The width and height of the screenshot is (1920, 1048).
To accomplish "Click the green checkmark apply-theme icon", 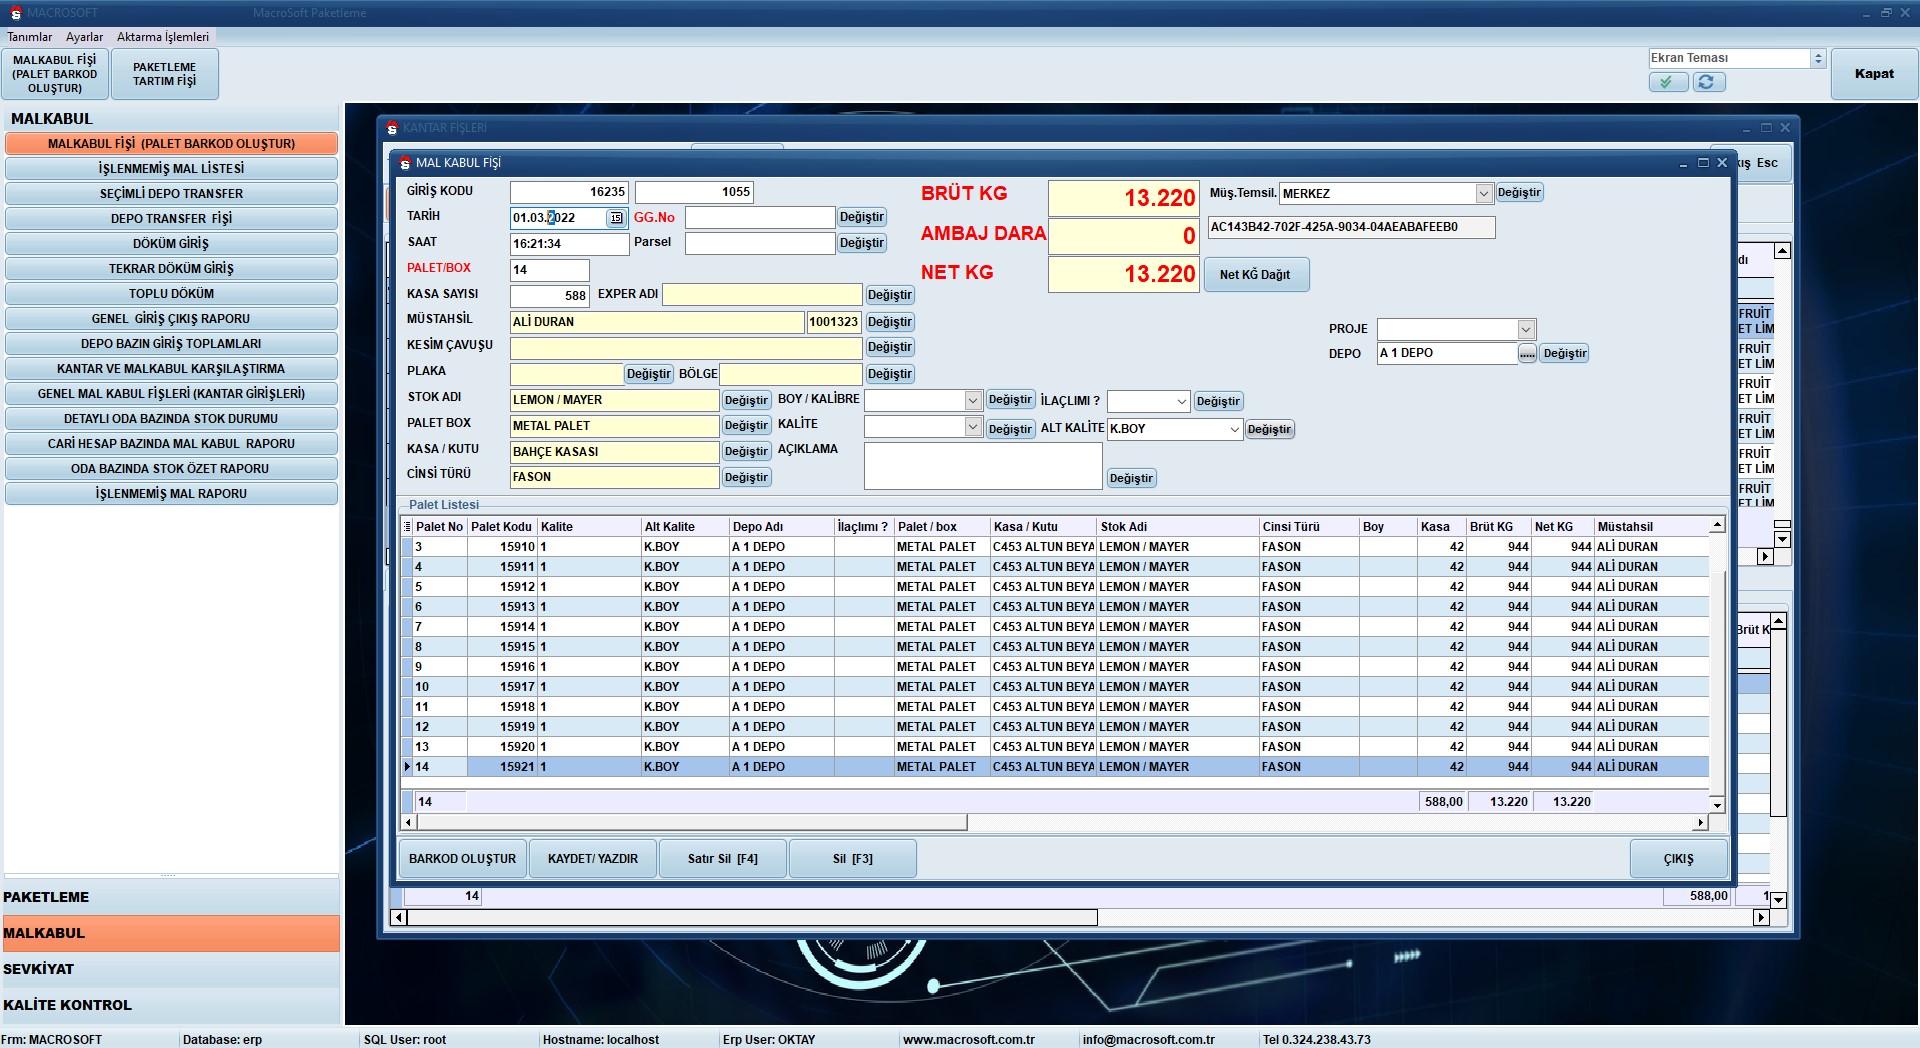I will coord(1667,82).
